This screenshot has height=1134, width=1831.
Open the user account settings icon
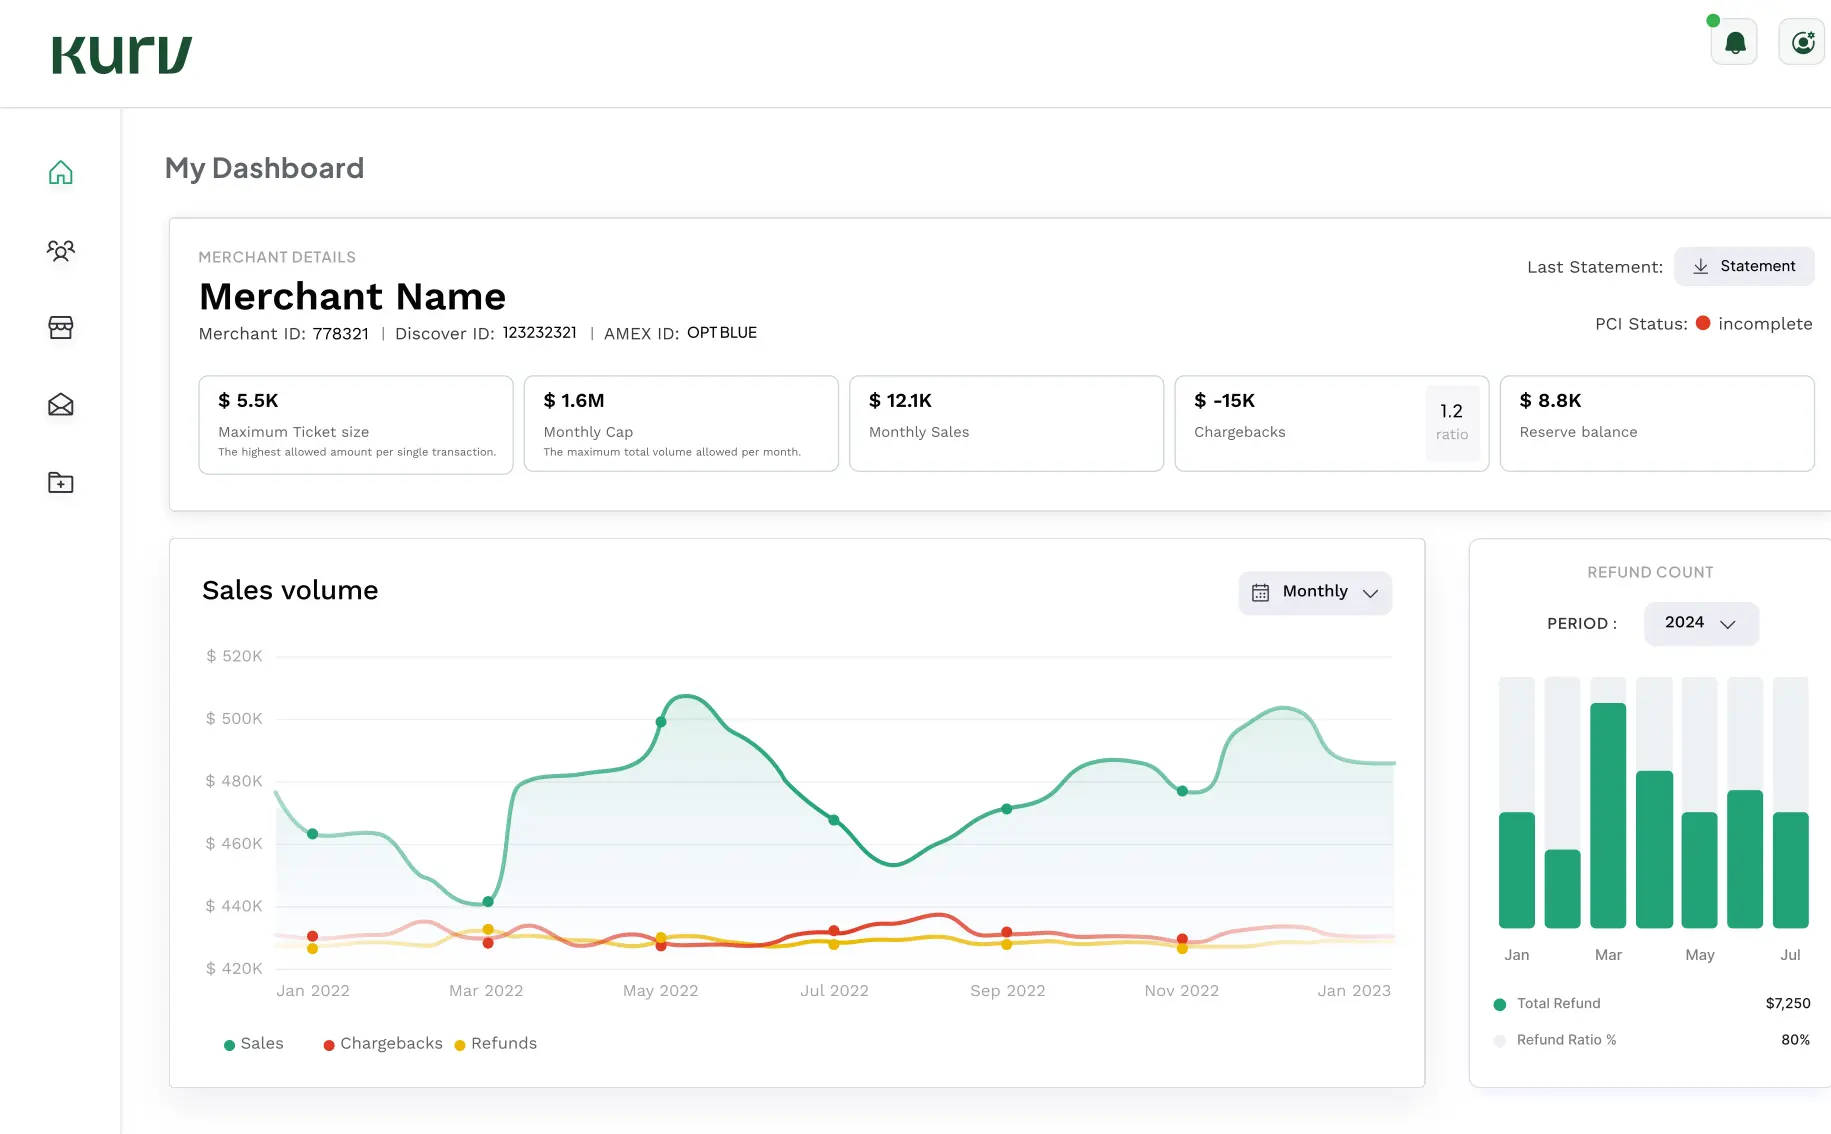coord(1801,42)
